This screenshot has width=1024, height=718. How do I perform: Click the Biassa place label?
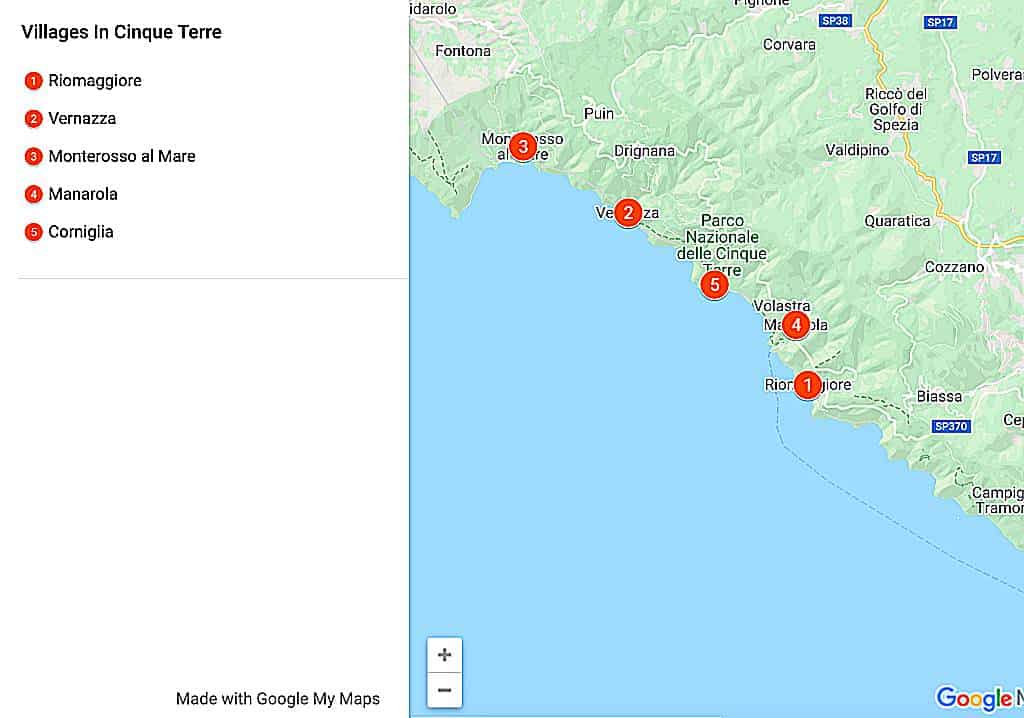pos(939,396)
